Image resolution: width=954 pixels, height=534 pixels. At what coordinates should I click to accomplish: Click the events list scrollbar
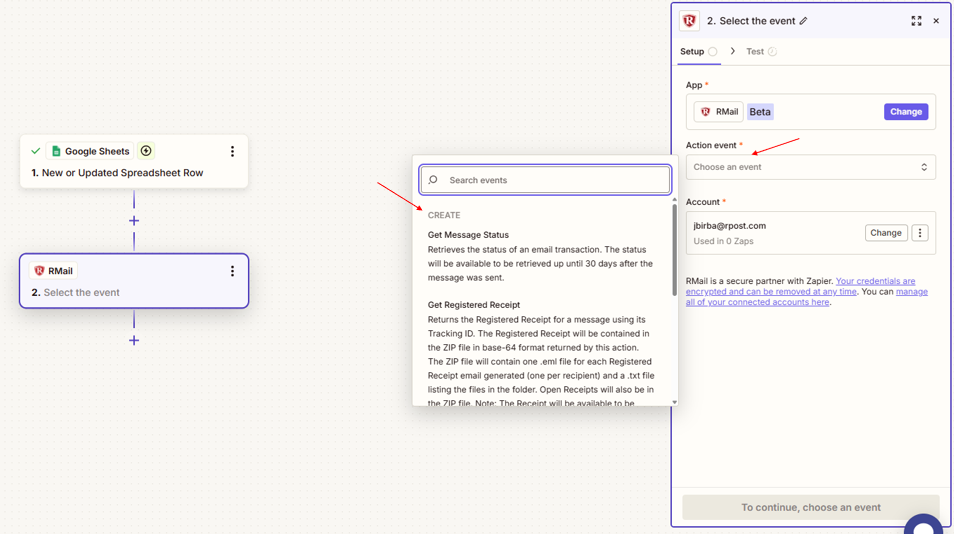[674, 250]
